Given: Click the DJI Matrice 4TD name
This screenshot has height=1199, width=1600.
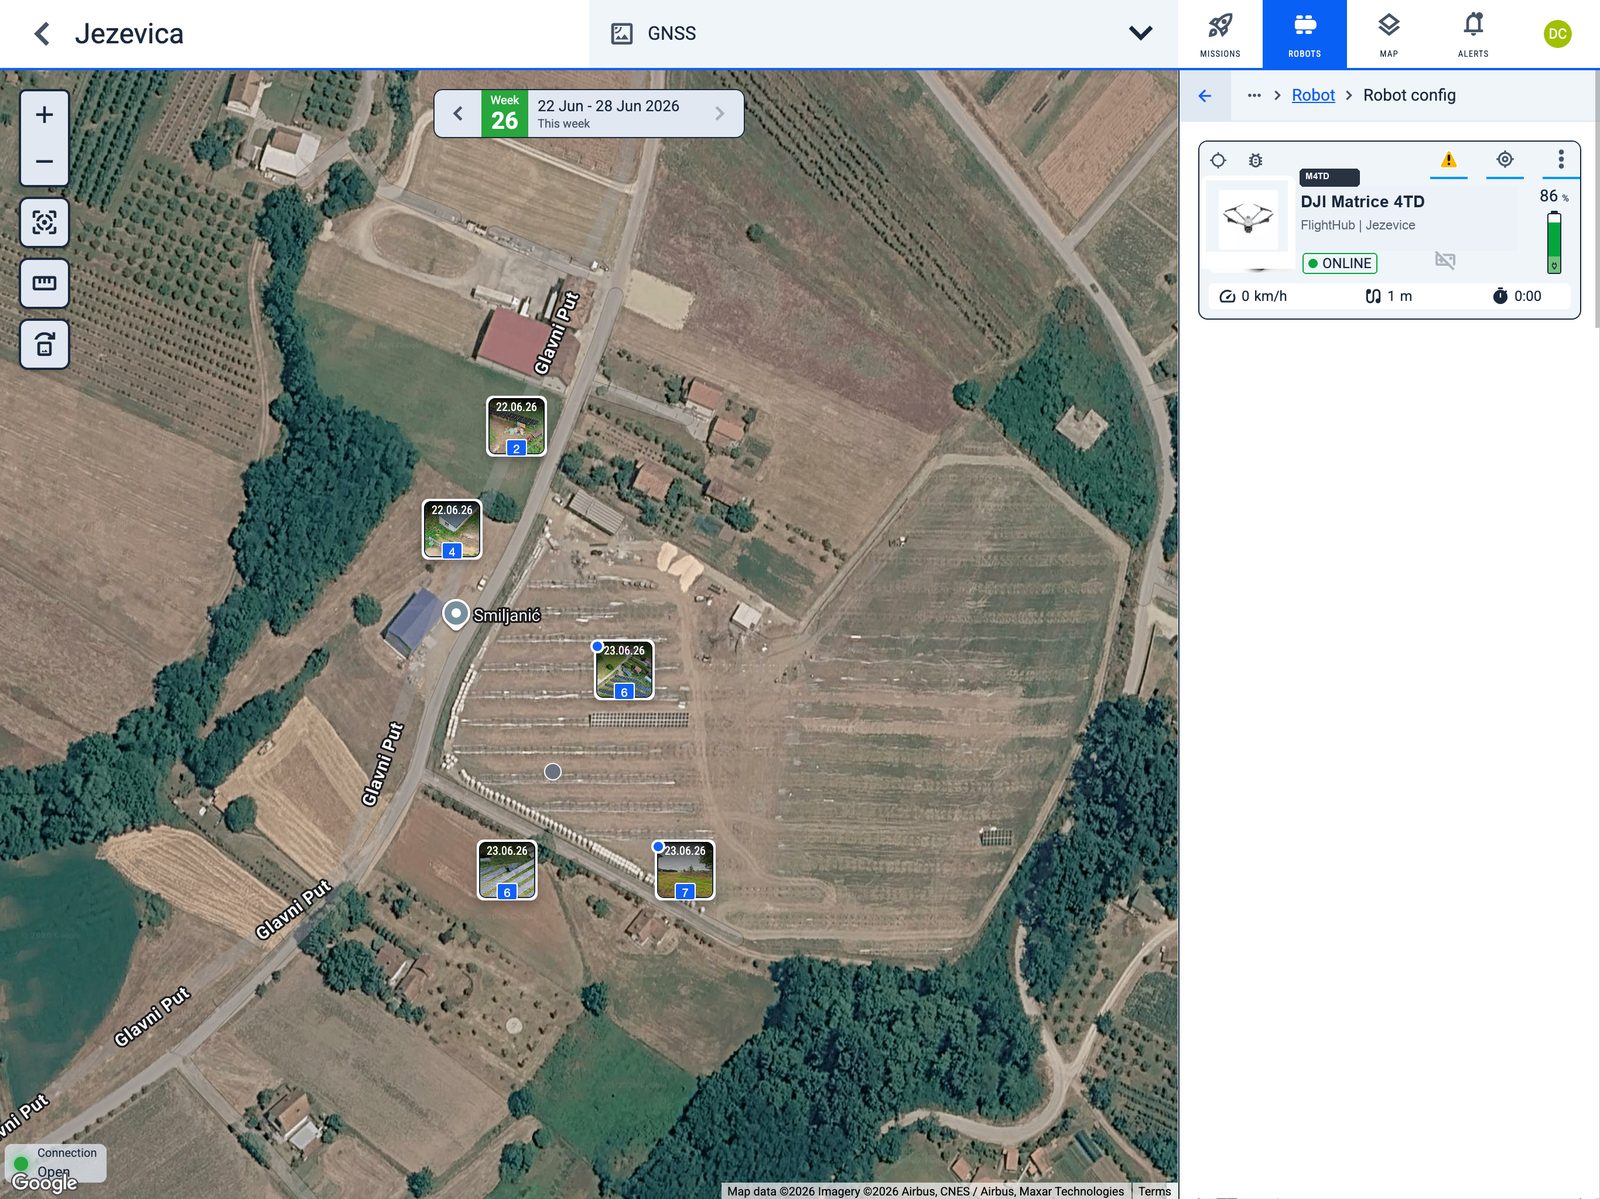Looking at the screenshot, I should pyautogui.click(x=1362, y=201).
